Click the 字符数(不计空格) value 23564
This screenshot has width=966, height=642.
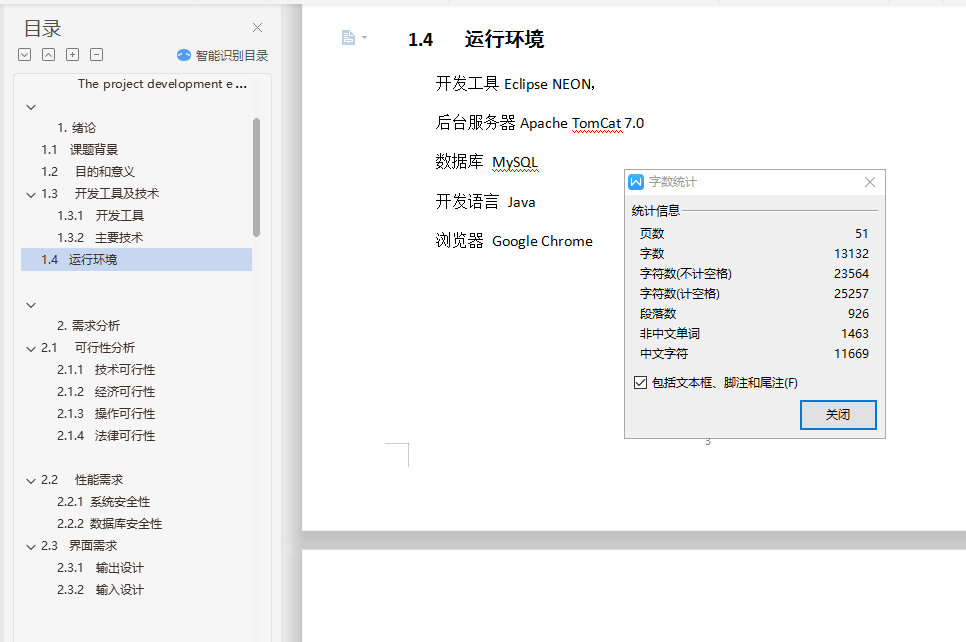click(x=851, y=274)
